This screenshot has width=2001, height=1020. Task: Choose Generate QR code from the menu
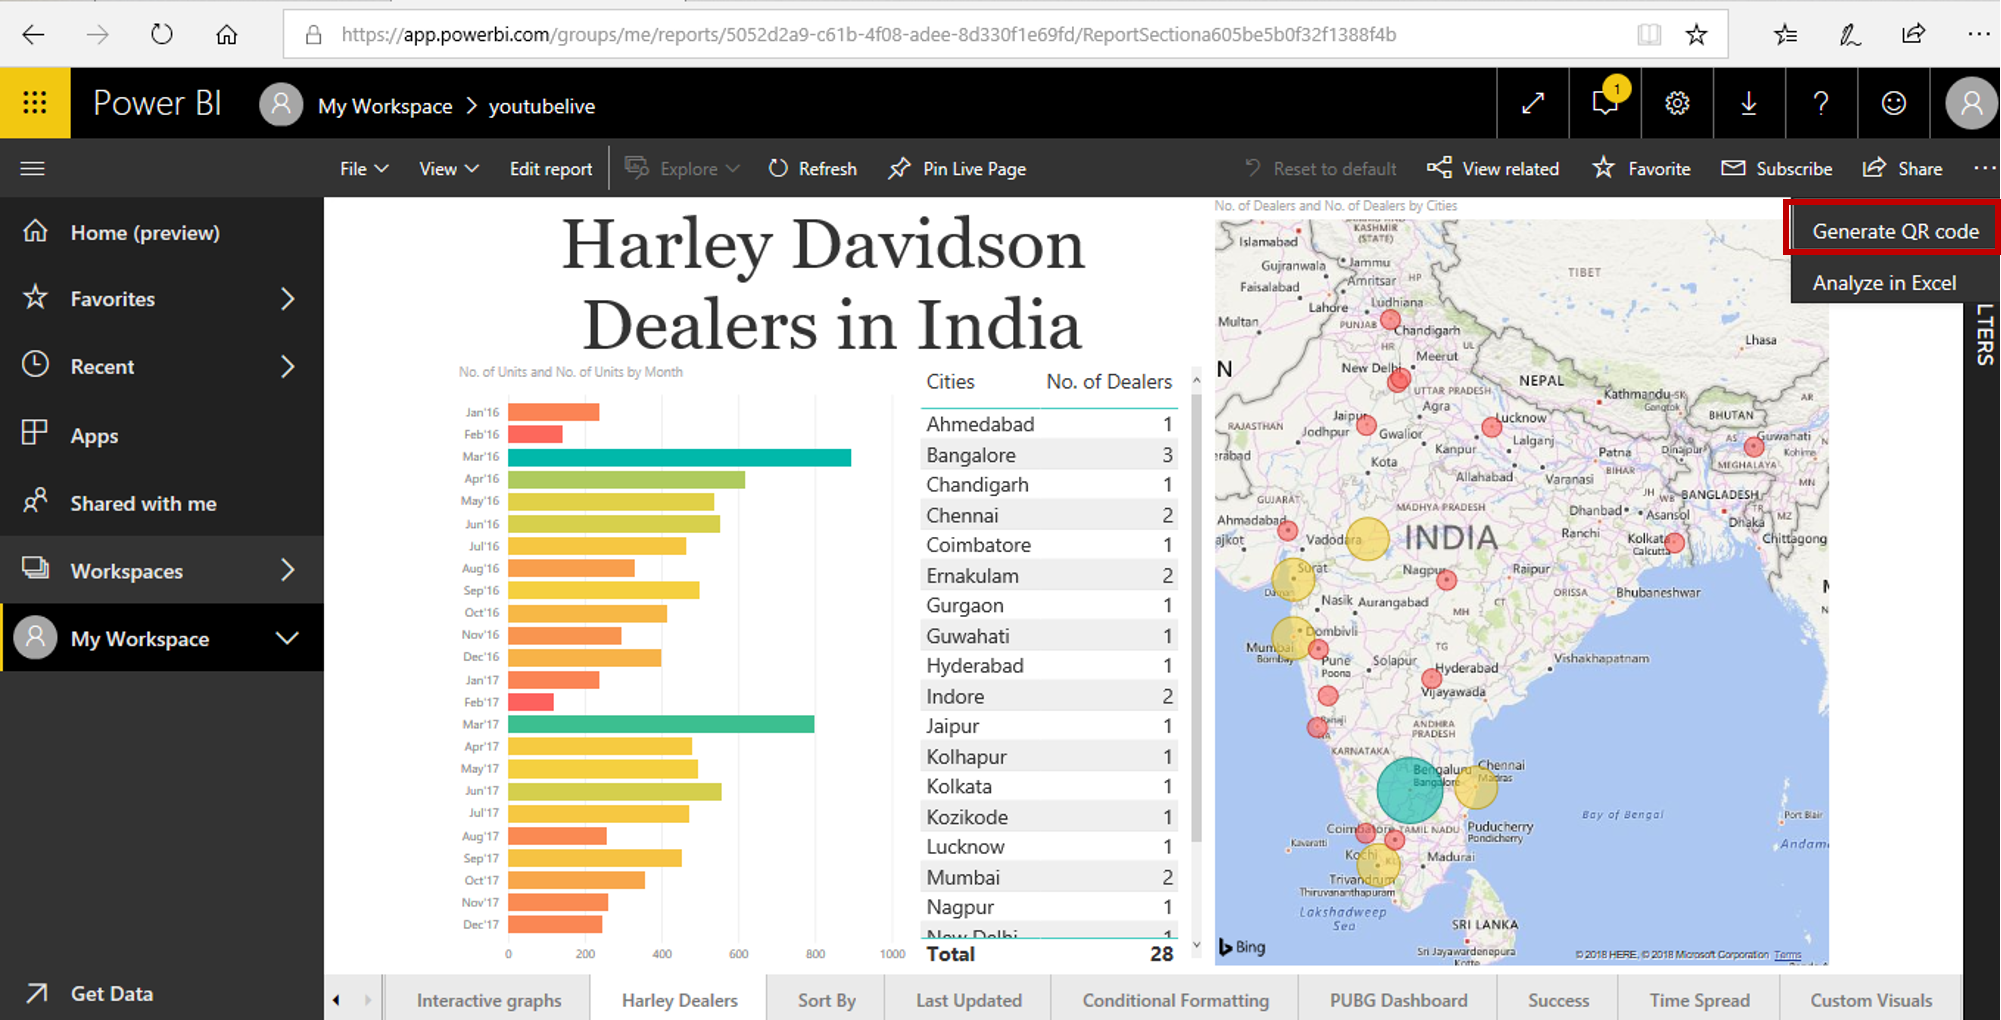[x=1894, y=231]
